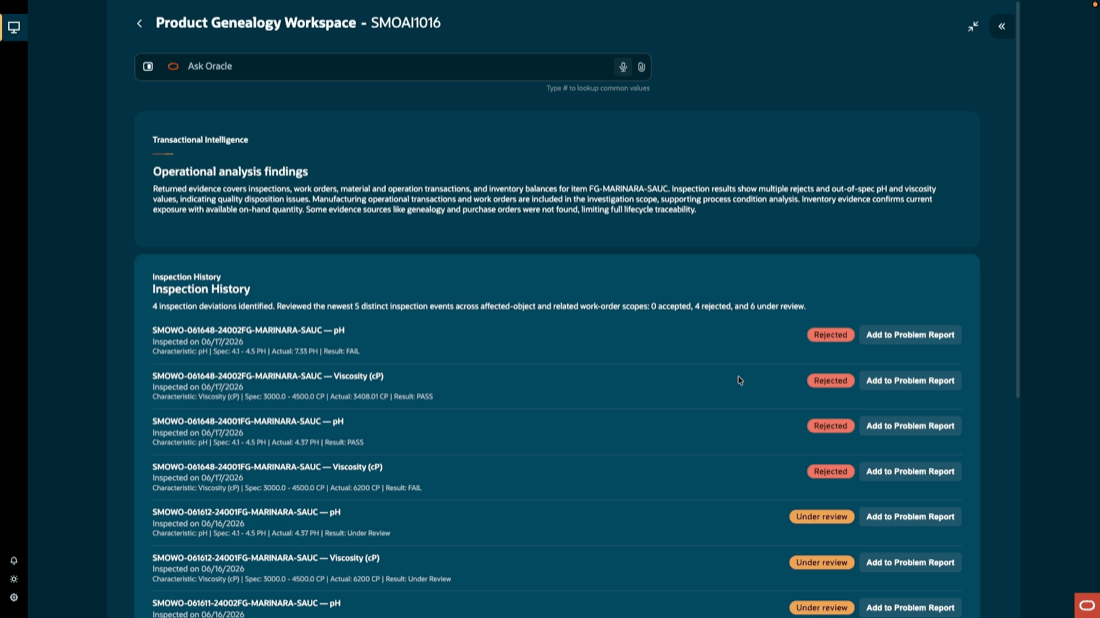Add SMOWO-061611-24002 pH inspection to Problem Report
Viewport: 1100px width, 618px height.
910,607
